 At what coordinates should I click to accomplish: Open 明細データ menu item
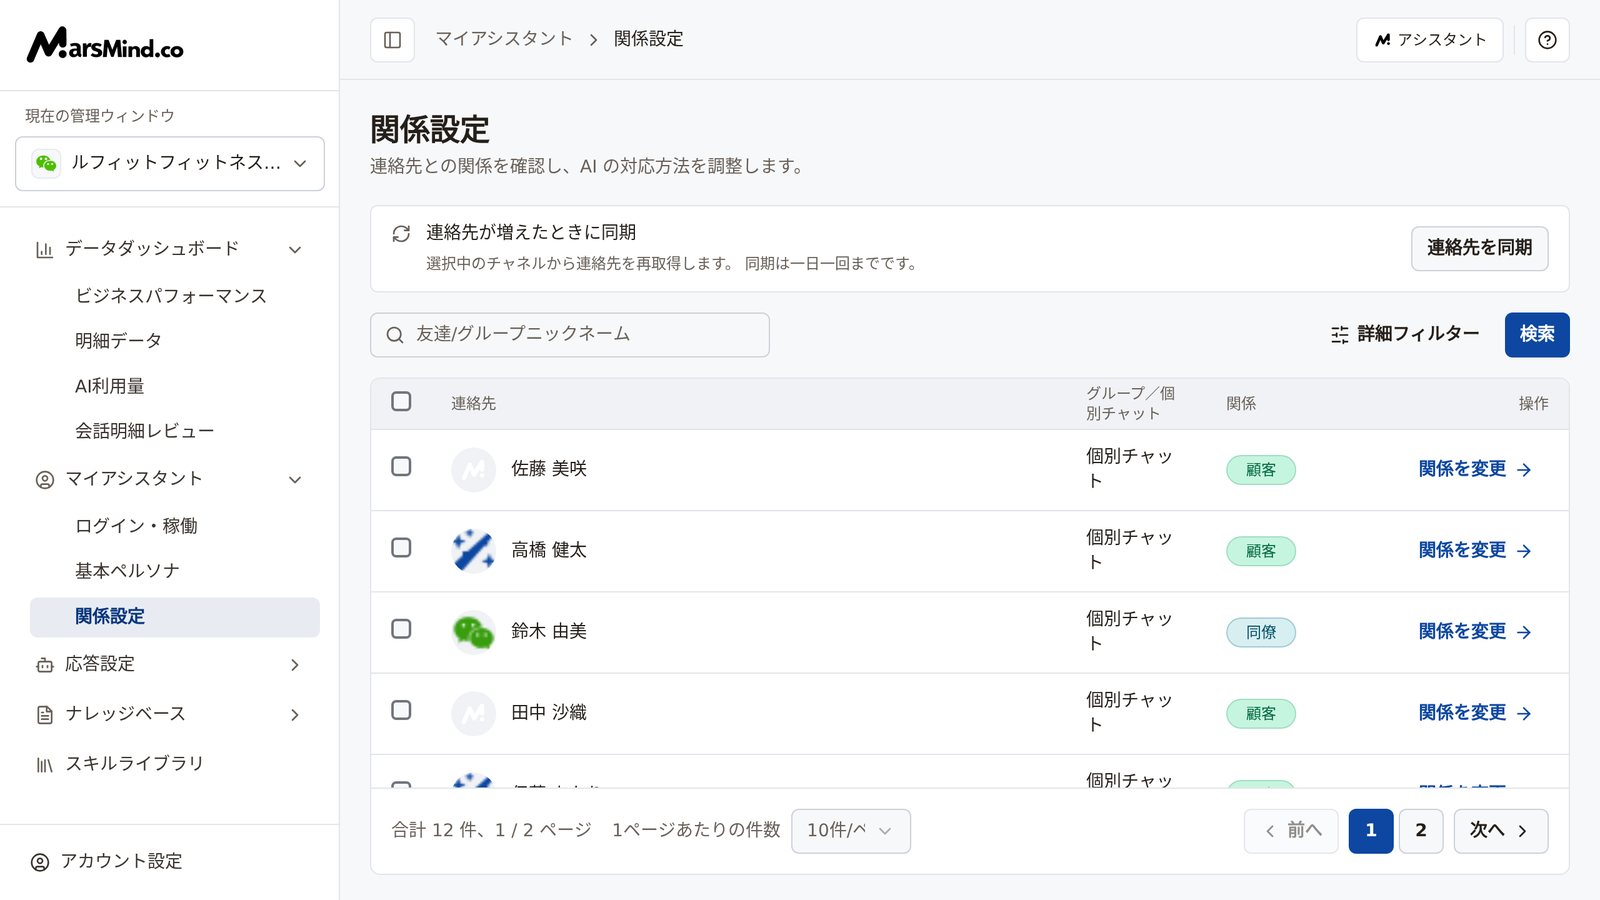(x=118, y=341)
